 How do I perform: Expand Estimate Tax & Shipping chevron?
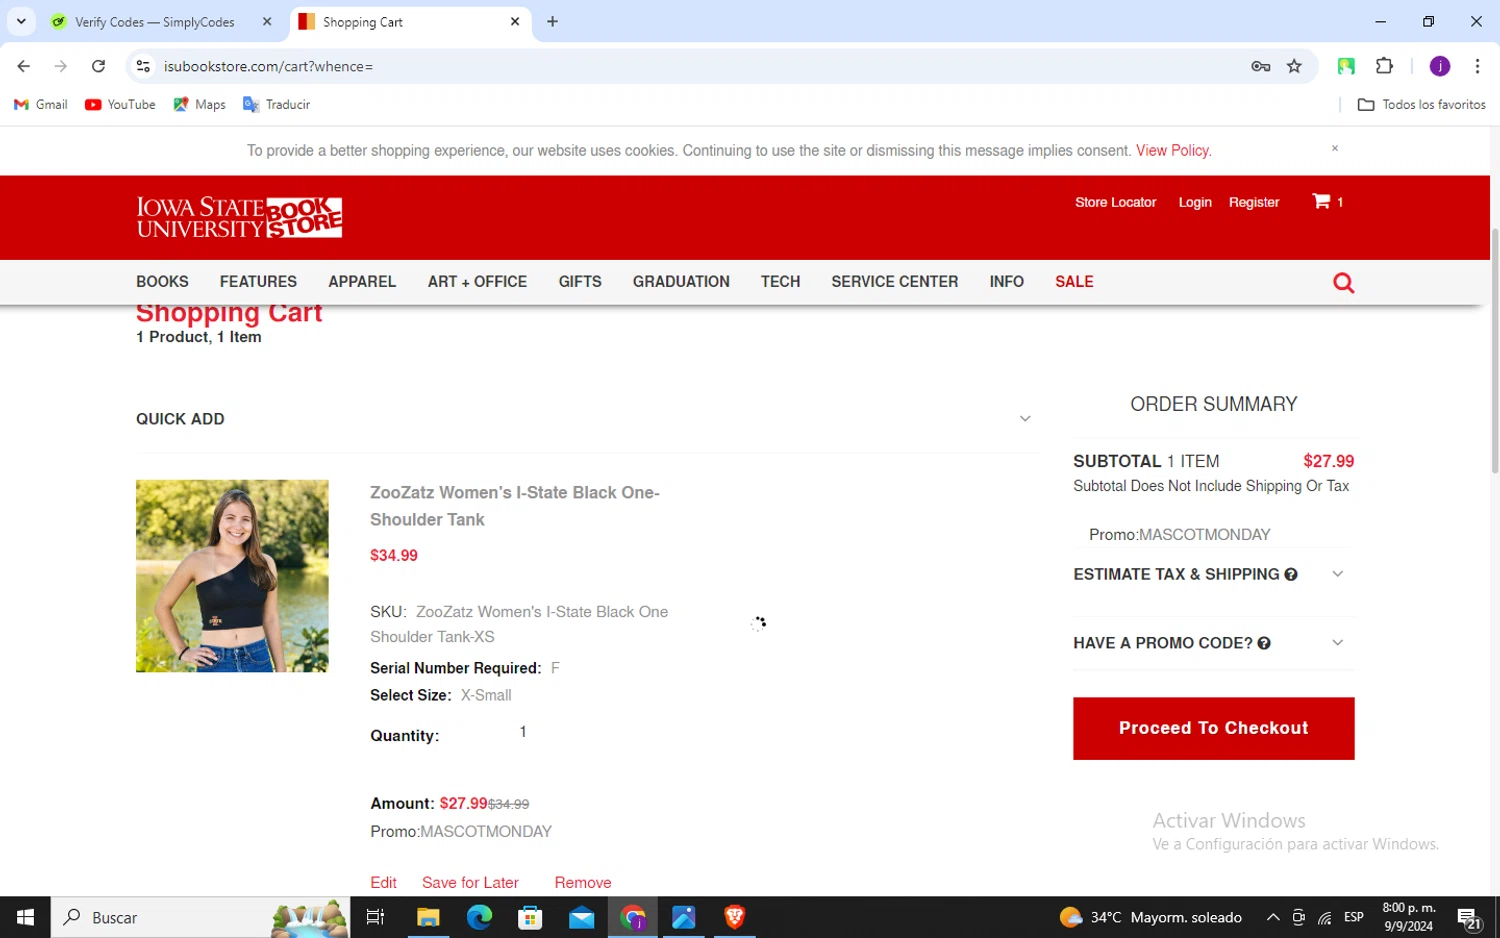pyautogui.click(x=1337, y=574)
